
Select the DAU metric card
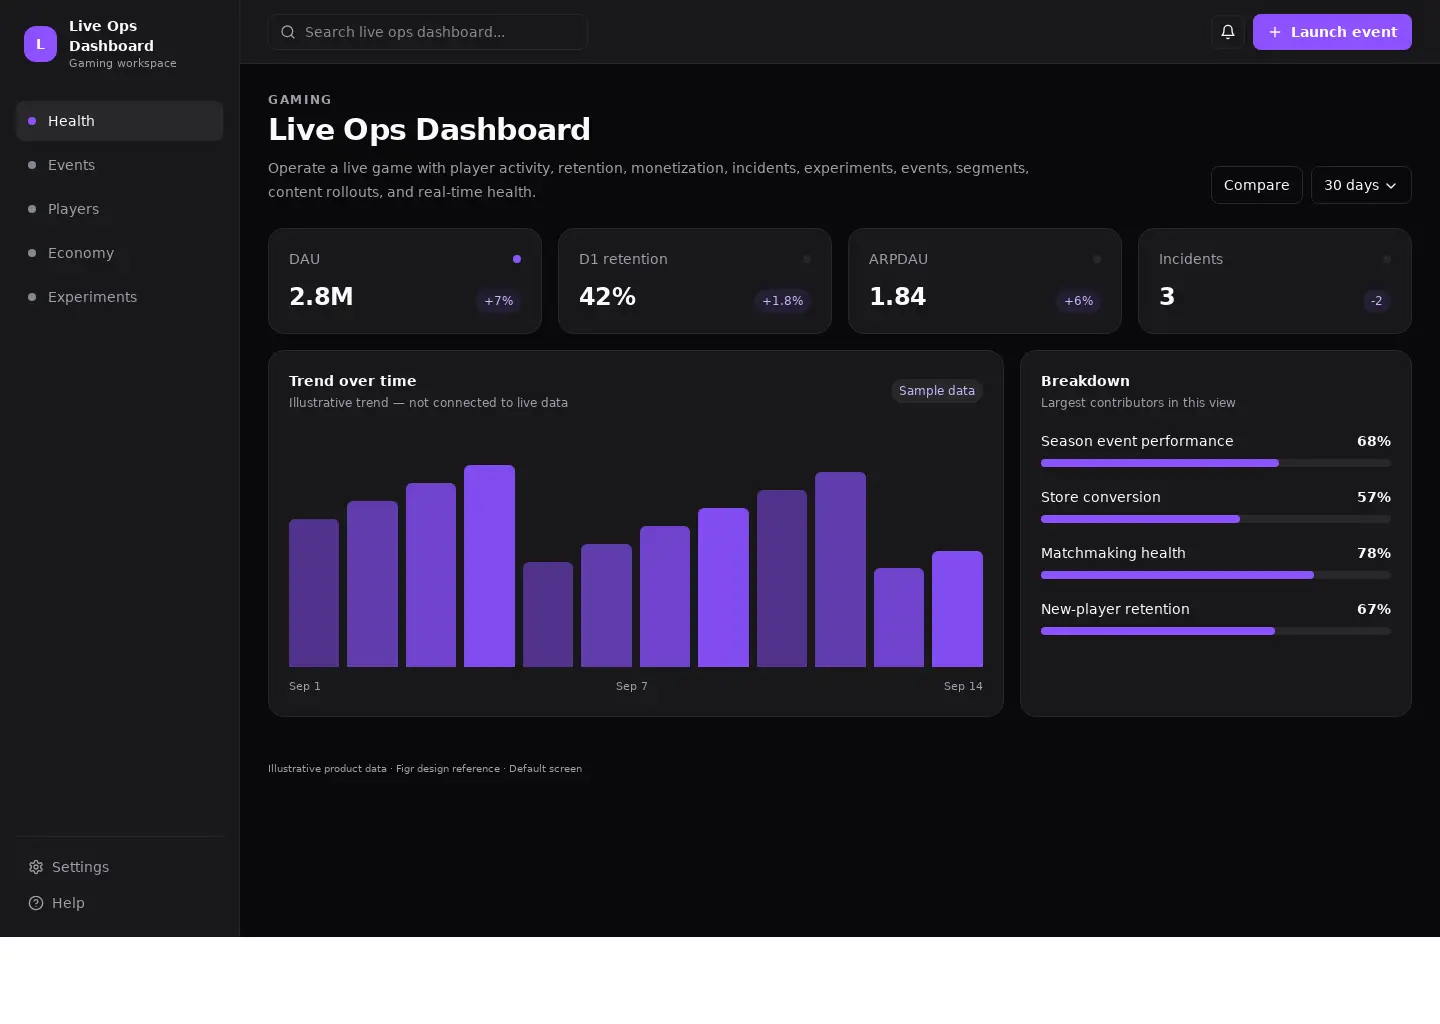coord(405,281)
